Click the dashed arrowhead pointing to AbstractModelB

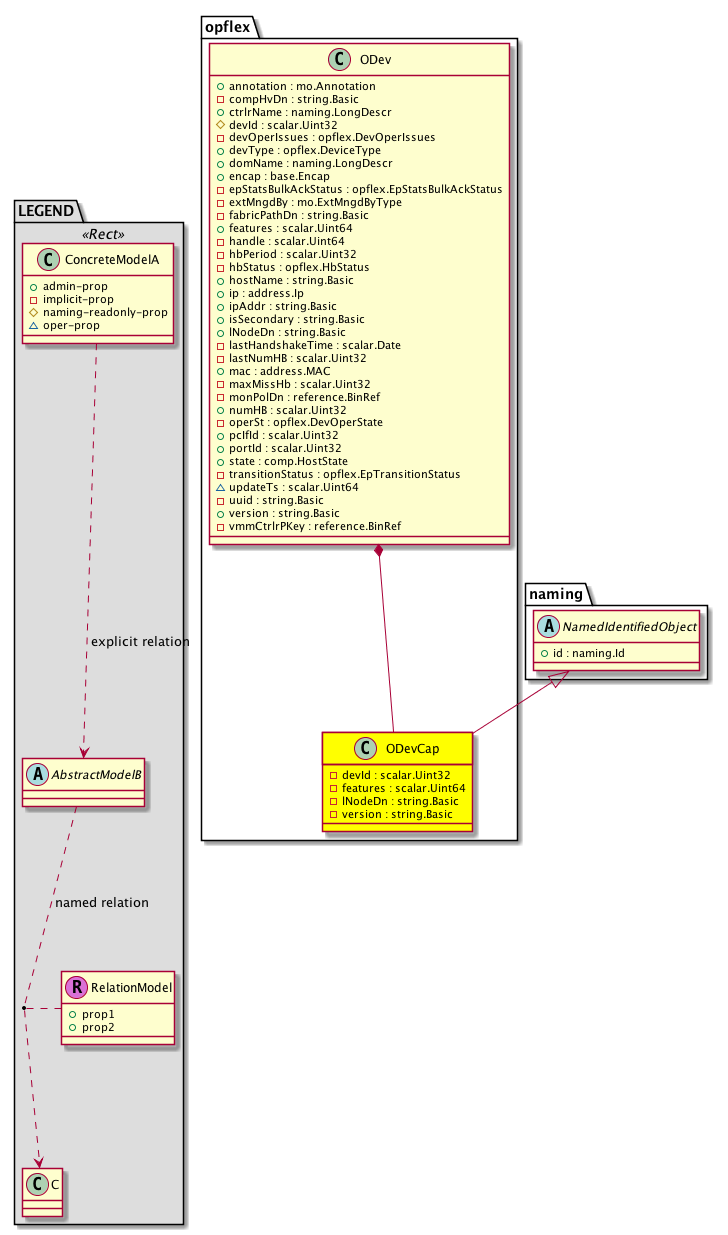(85, 750)
